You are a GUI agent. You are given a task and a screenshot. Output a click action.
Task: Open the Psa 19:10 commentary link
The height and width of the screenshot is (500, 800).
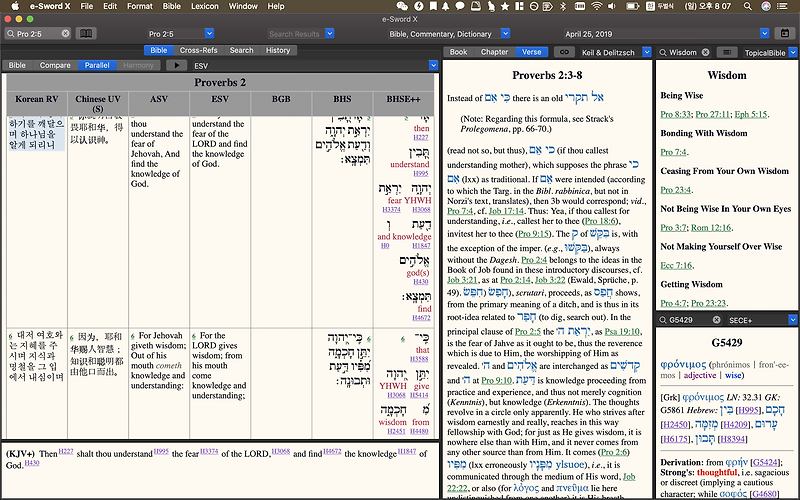pos(621,332)
